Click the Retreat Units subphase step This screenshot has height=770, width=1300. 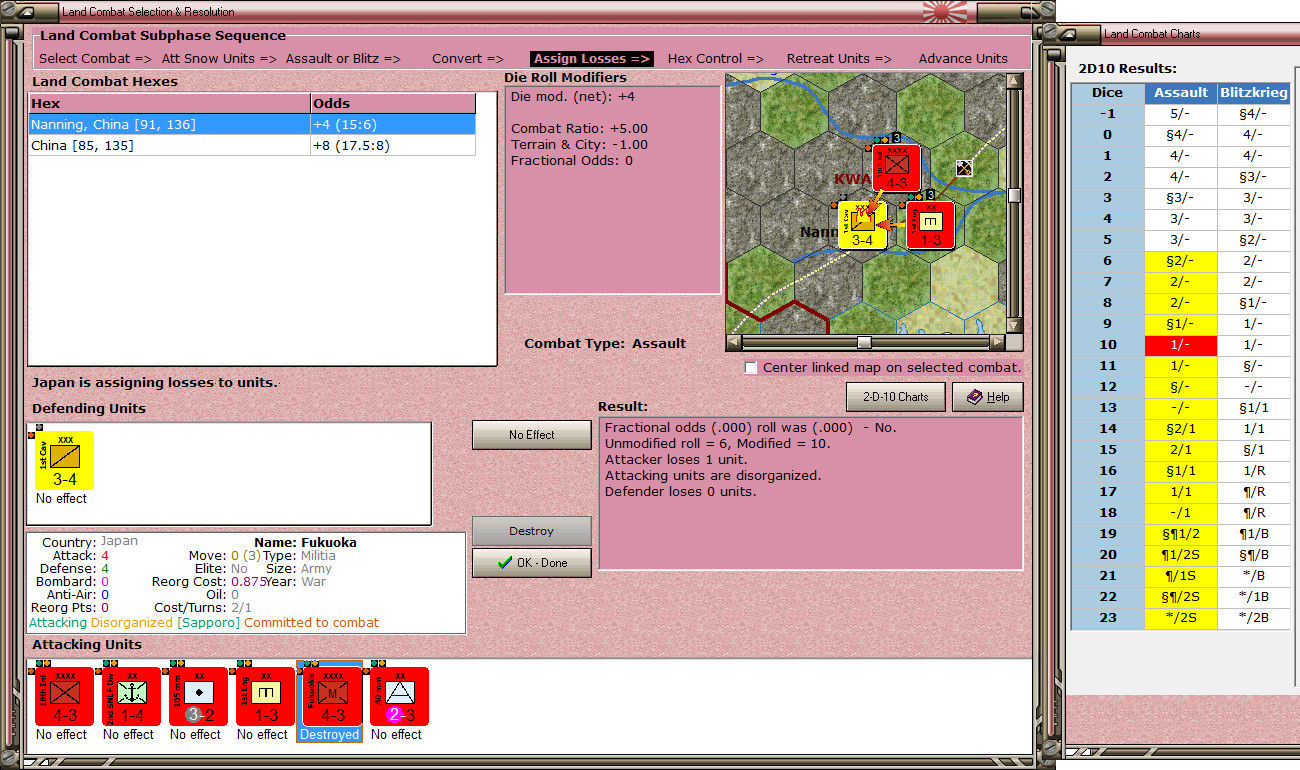pyautogui.click(x=837, y=59)
